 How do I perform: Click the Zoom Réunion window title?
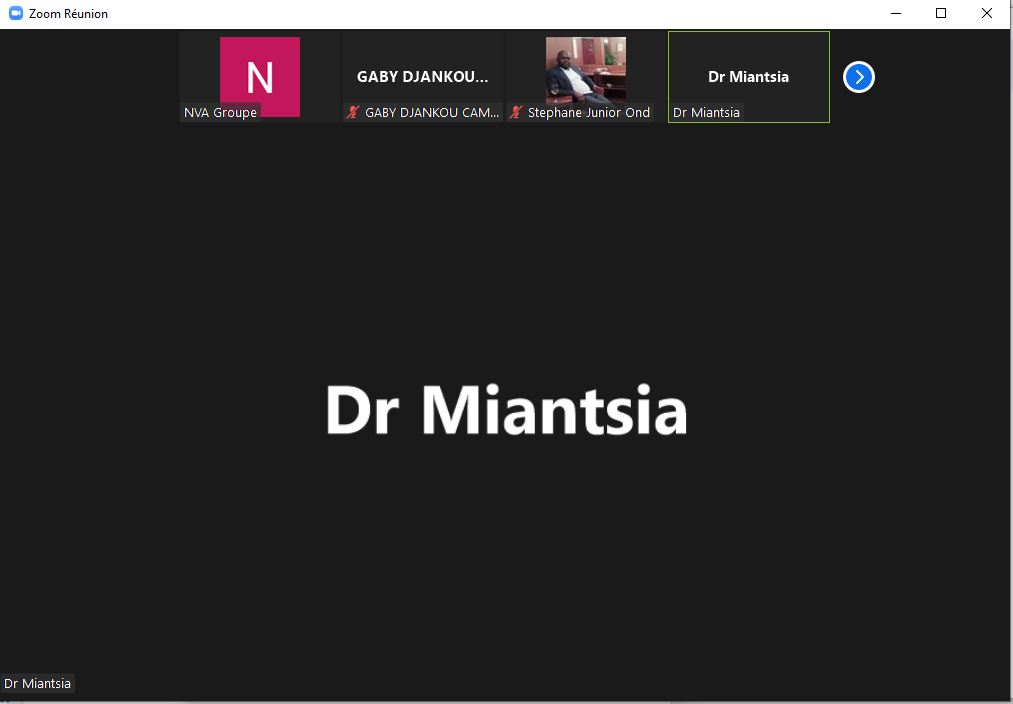(68, 14)
